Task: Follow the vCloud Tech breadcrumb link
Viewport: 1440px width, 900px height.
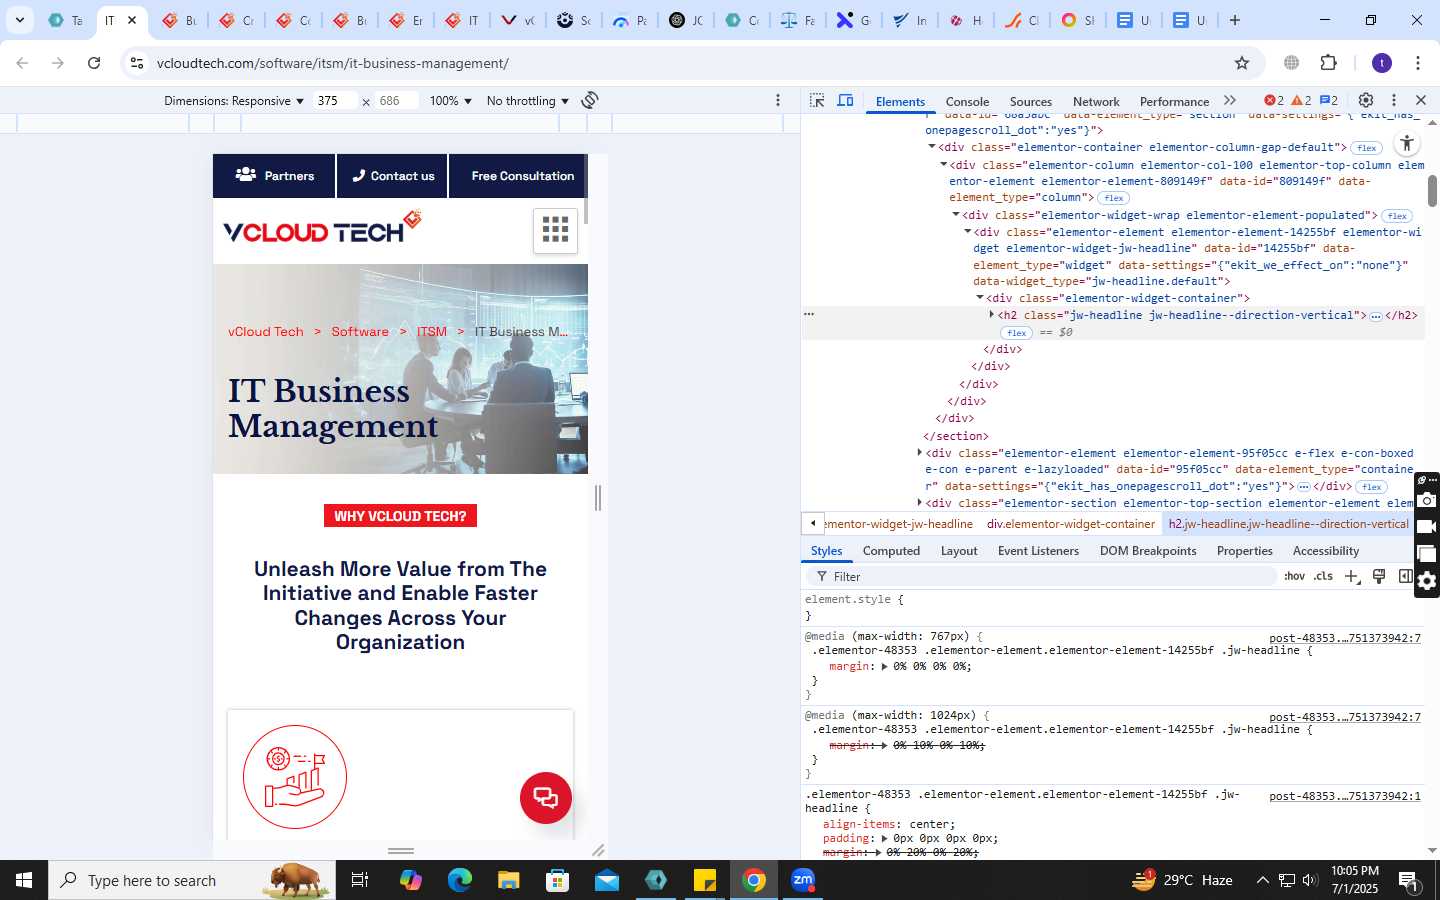Action: tap(265, 332)
